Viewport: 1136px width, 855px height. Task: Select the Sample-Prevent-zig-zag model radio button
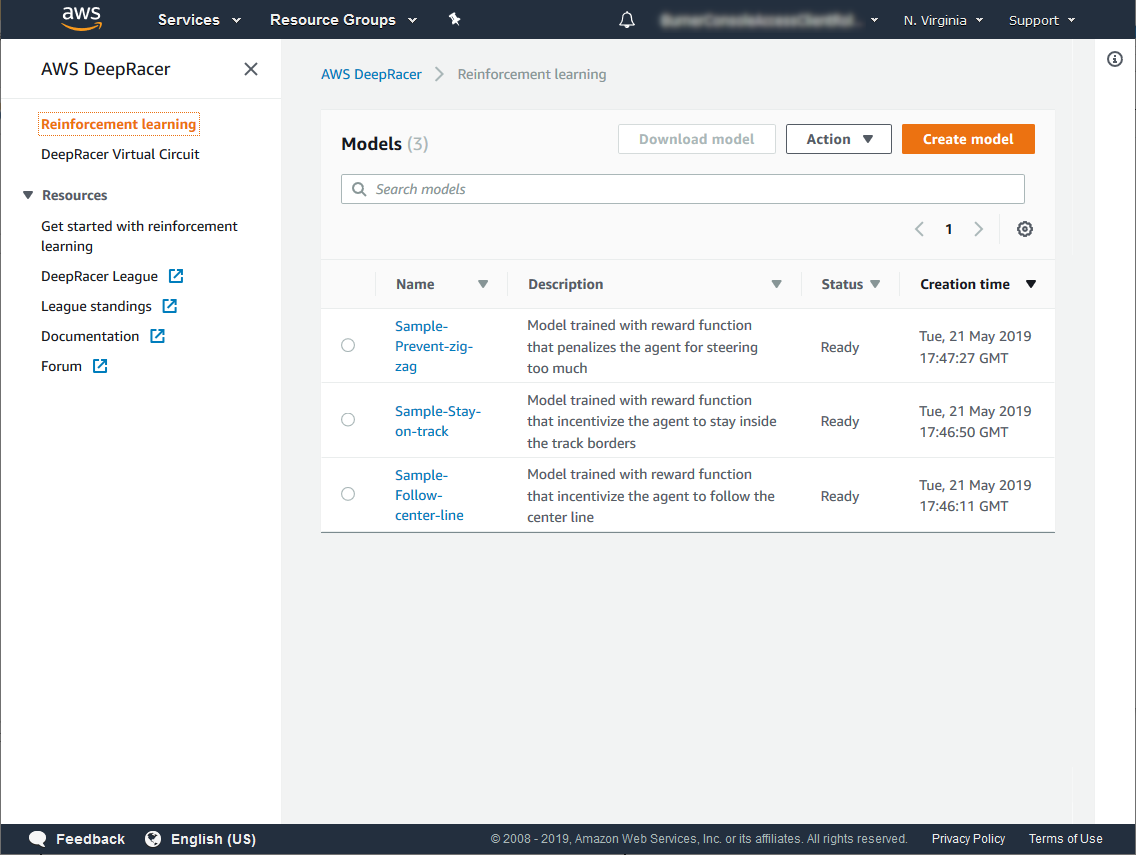348,345
